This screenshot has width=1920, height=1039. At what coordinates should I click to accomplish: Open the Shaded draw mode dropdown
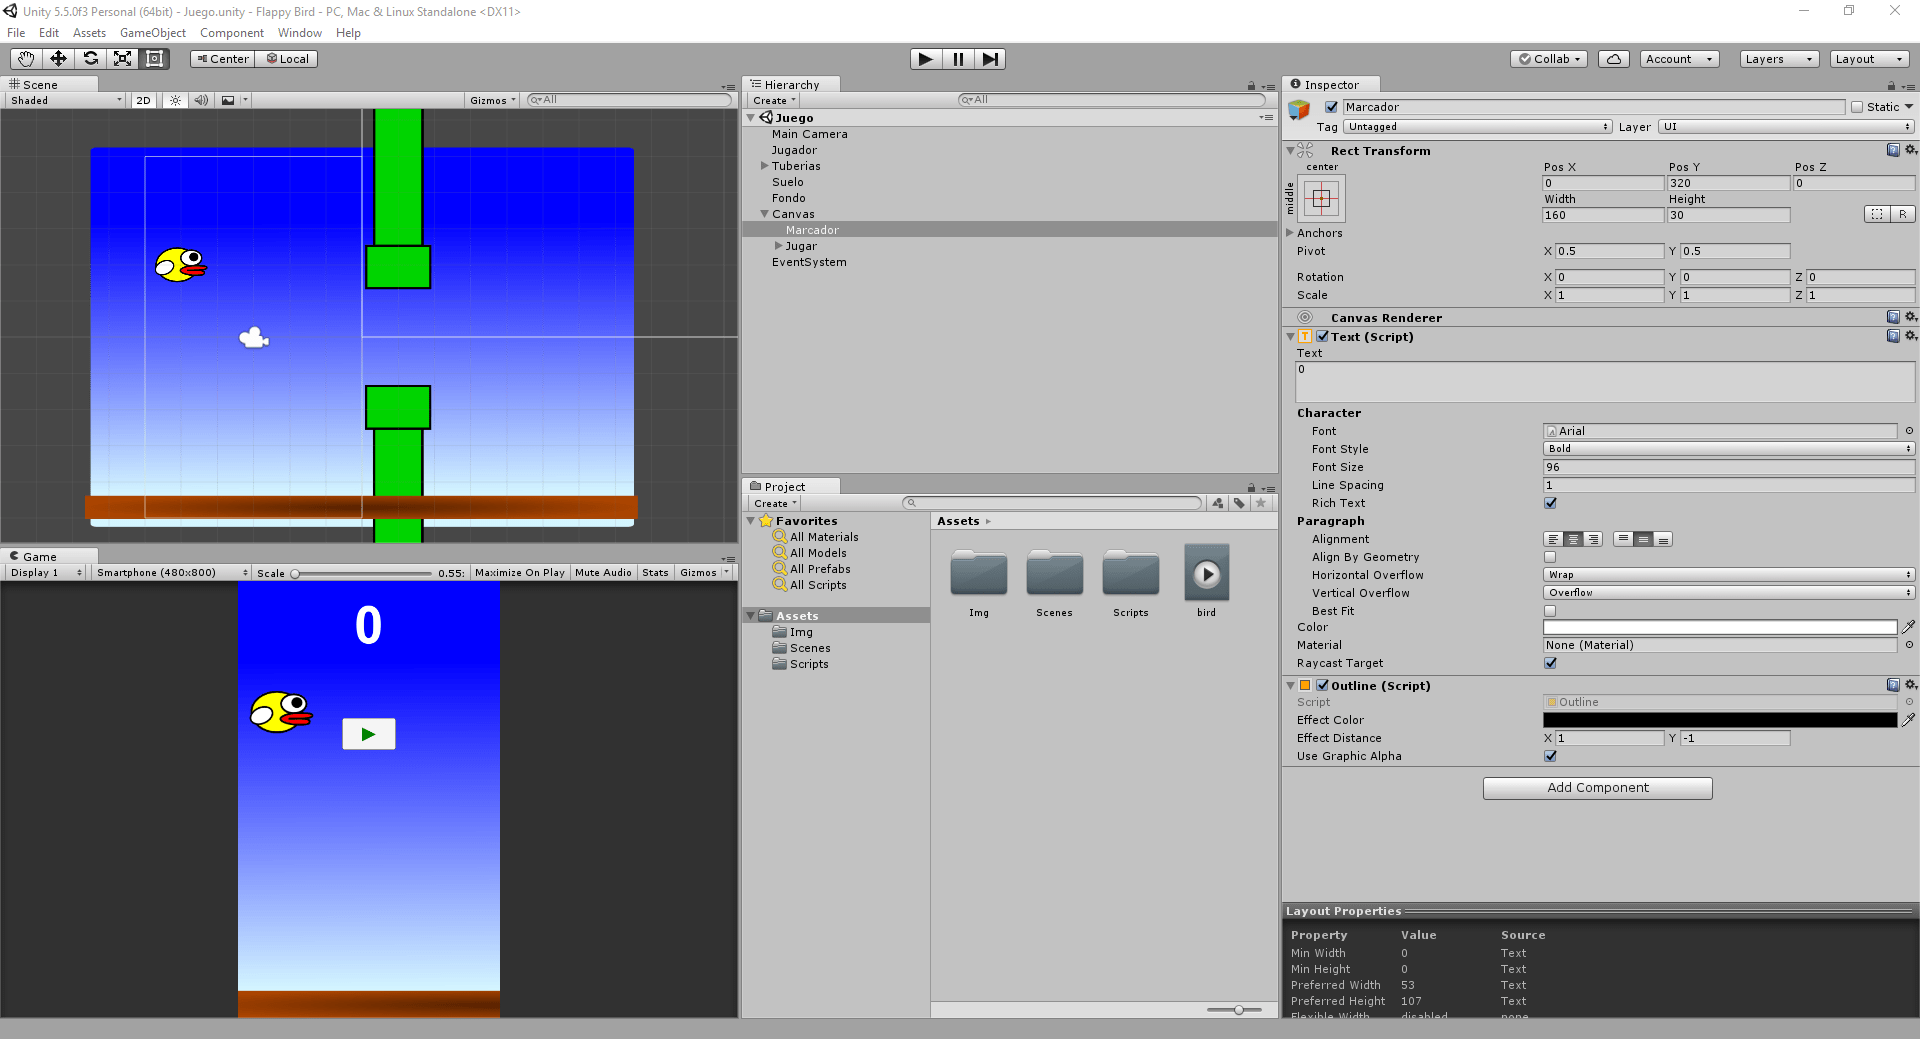click(x=66, y=100)
